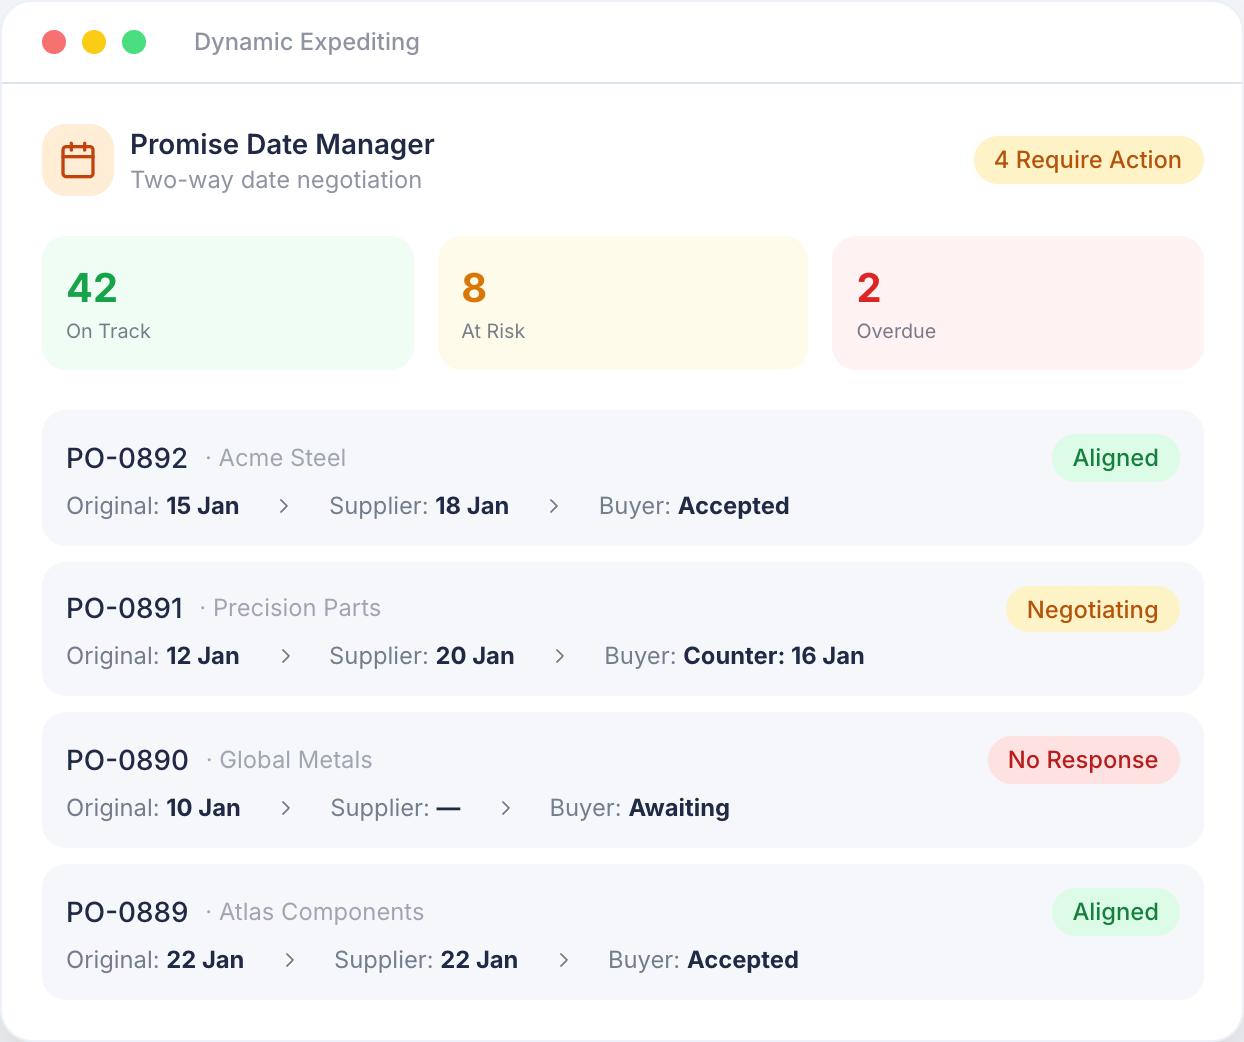This screenshot has width=1244, height=1042.
Task: Open the 4 Require Action badge
Action: tap(1088, 160)
